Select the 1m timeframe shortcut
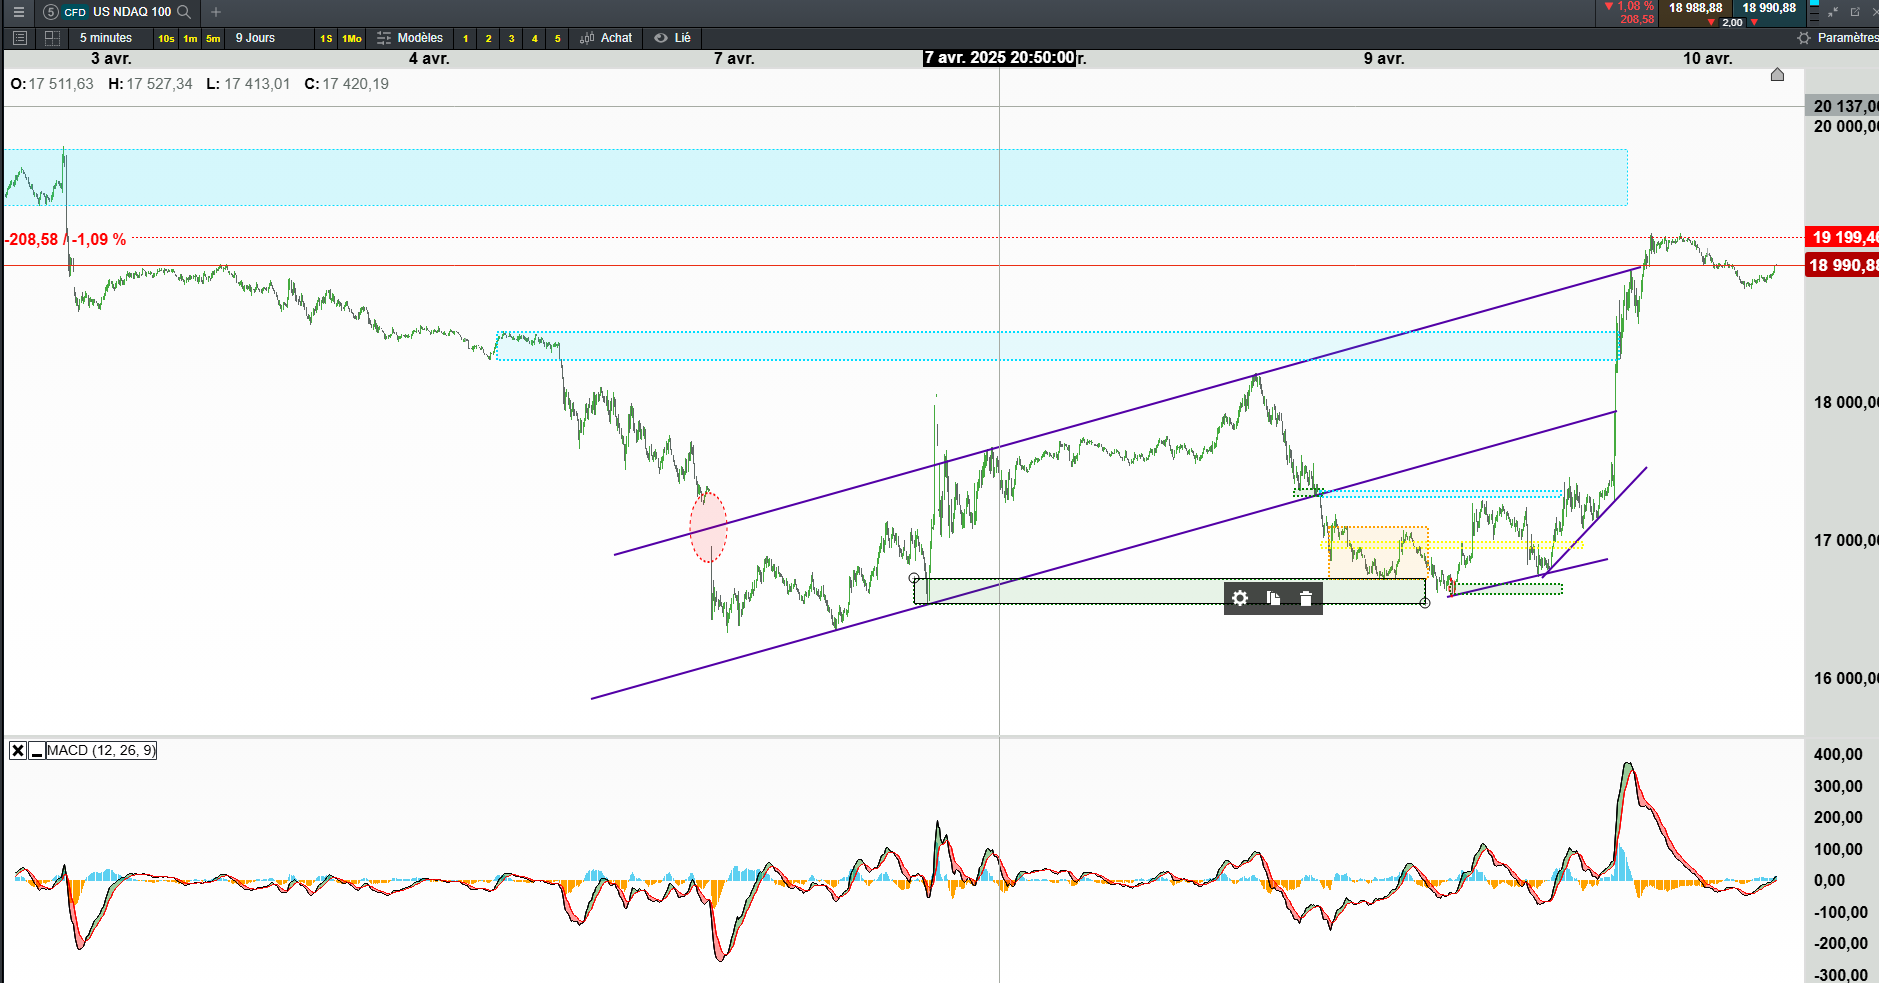 [x=190, y=38]
